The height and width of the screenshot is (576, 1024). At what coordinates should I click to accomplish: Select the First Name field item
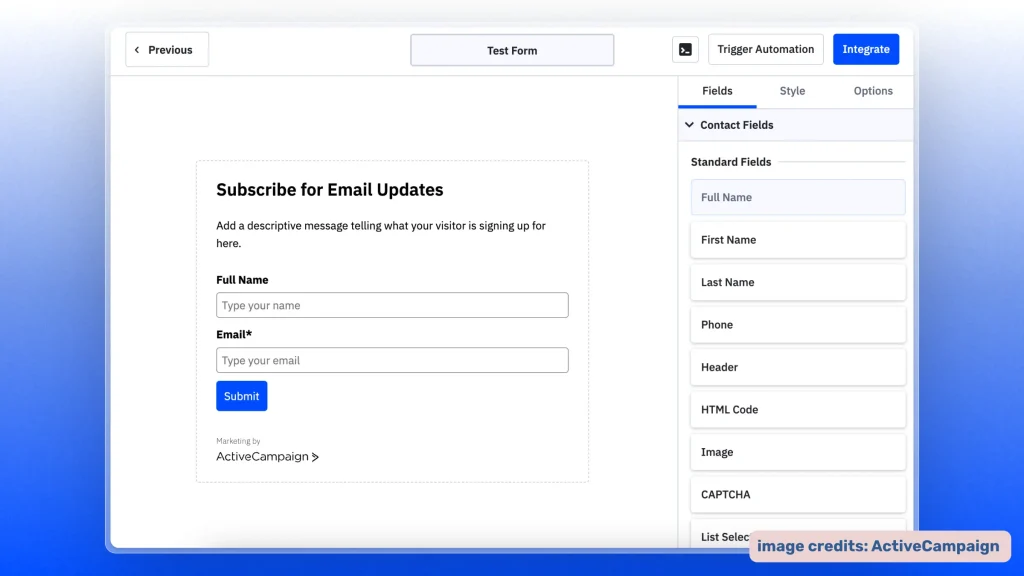tap(797, 240)
